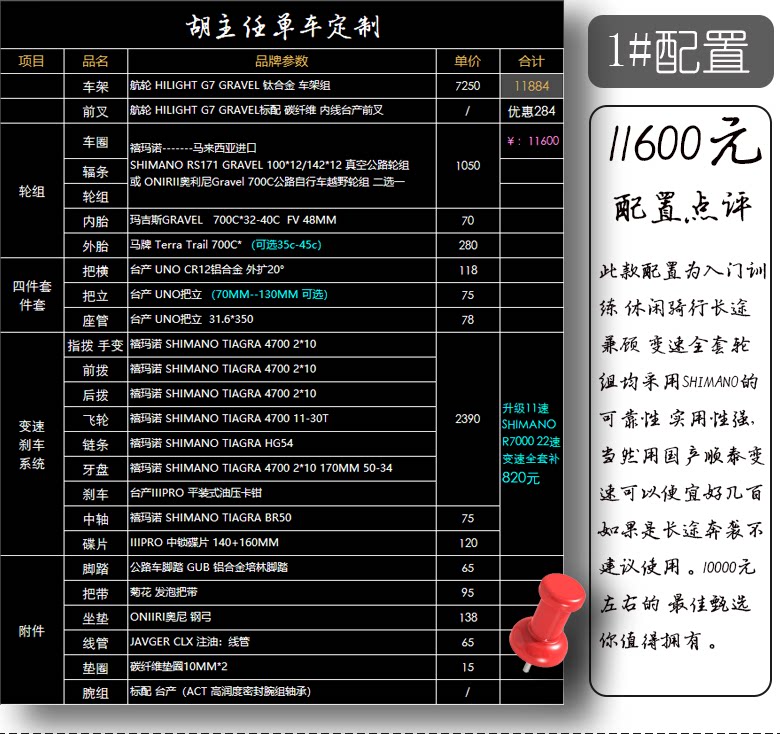Click the ONIRII奥利尼Gravel 700C wheelset option line
780x734 pixels.
pos(268,182)
